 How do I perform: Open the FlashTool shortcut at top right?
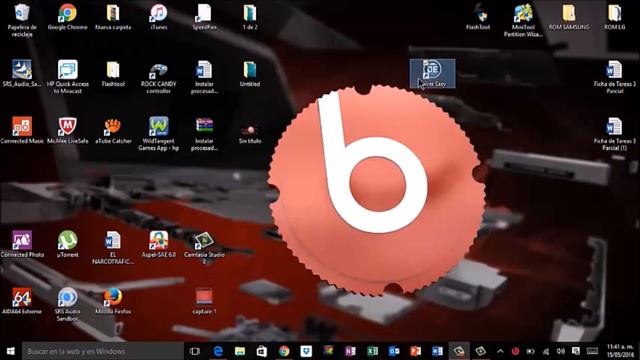(478, 16)
